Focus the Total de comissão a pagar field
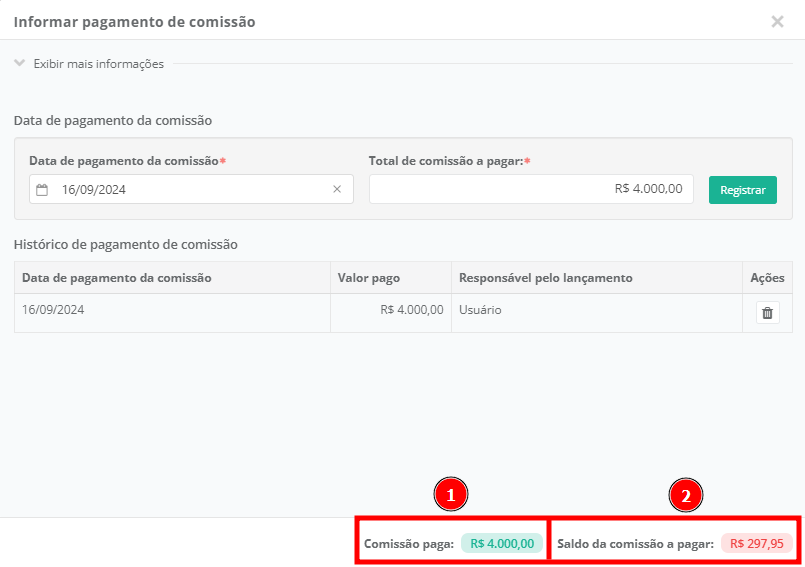This screenshot has width=805, height=567. pos(530,189)
